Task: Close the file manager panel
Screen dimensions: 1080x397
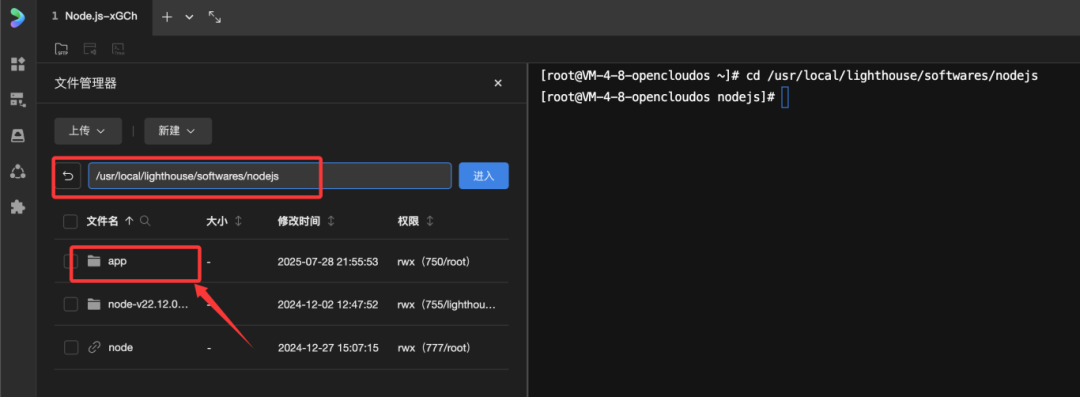Action: click(498, 83)
